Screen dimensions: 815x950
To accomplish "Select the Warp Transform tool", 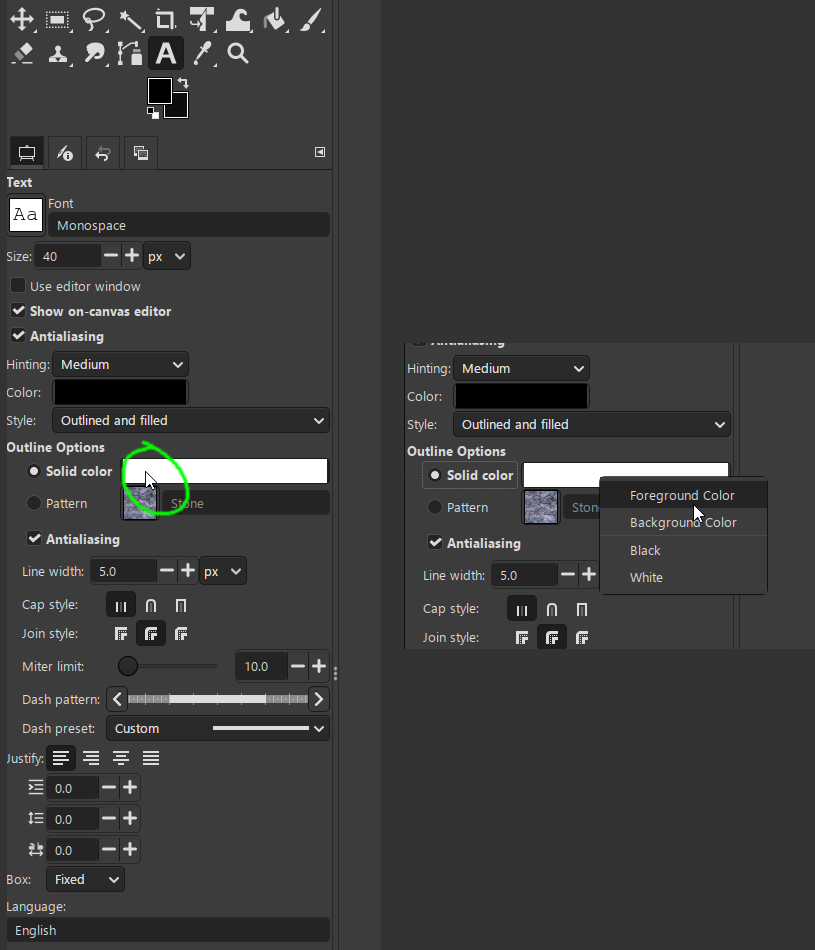I will (238, 19).
